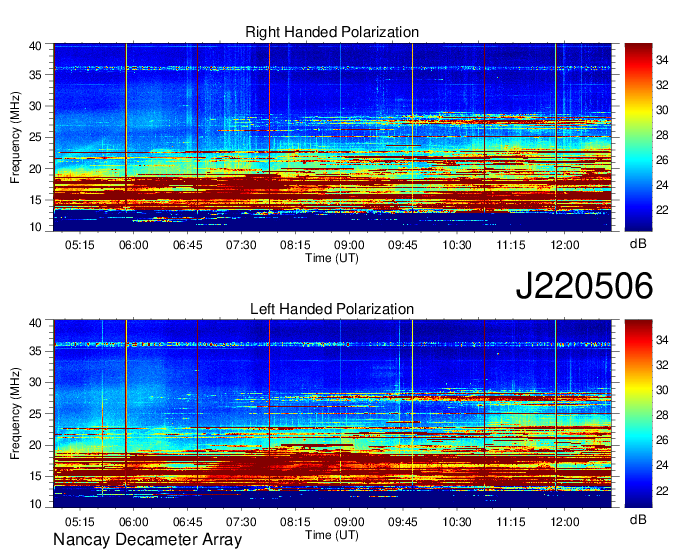The height and width of the screenshot is (552, 680).
Task: Click the 20 MHz tick on the Right Handed frequency axis
Action: point(35,169)
